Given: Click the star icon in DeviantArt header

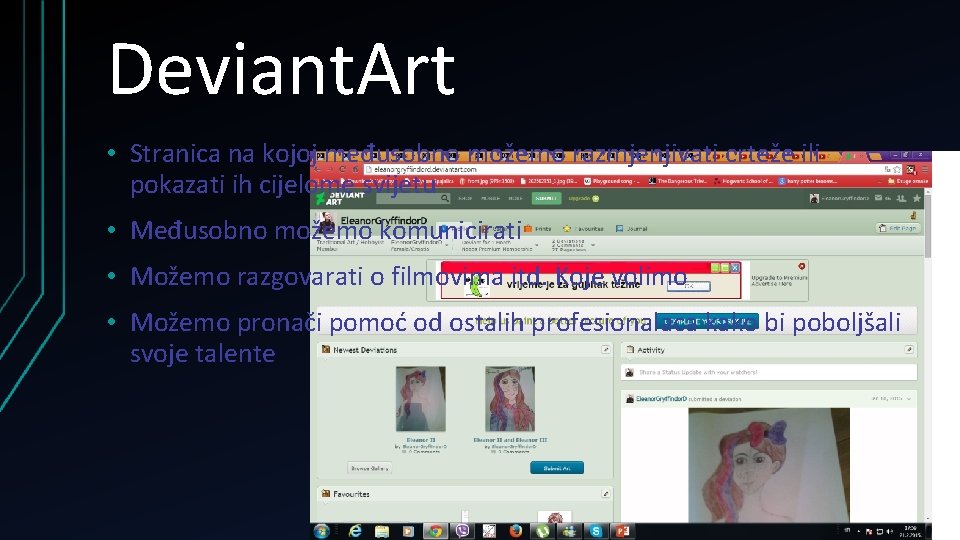Looking at the screenshot, I should [917, 198].
